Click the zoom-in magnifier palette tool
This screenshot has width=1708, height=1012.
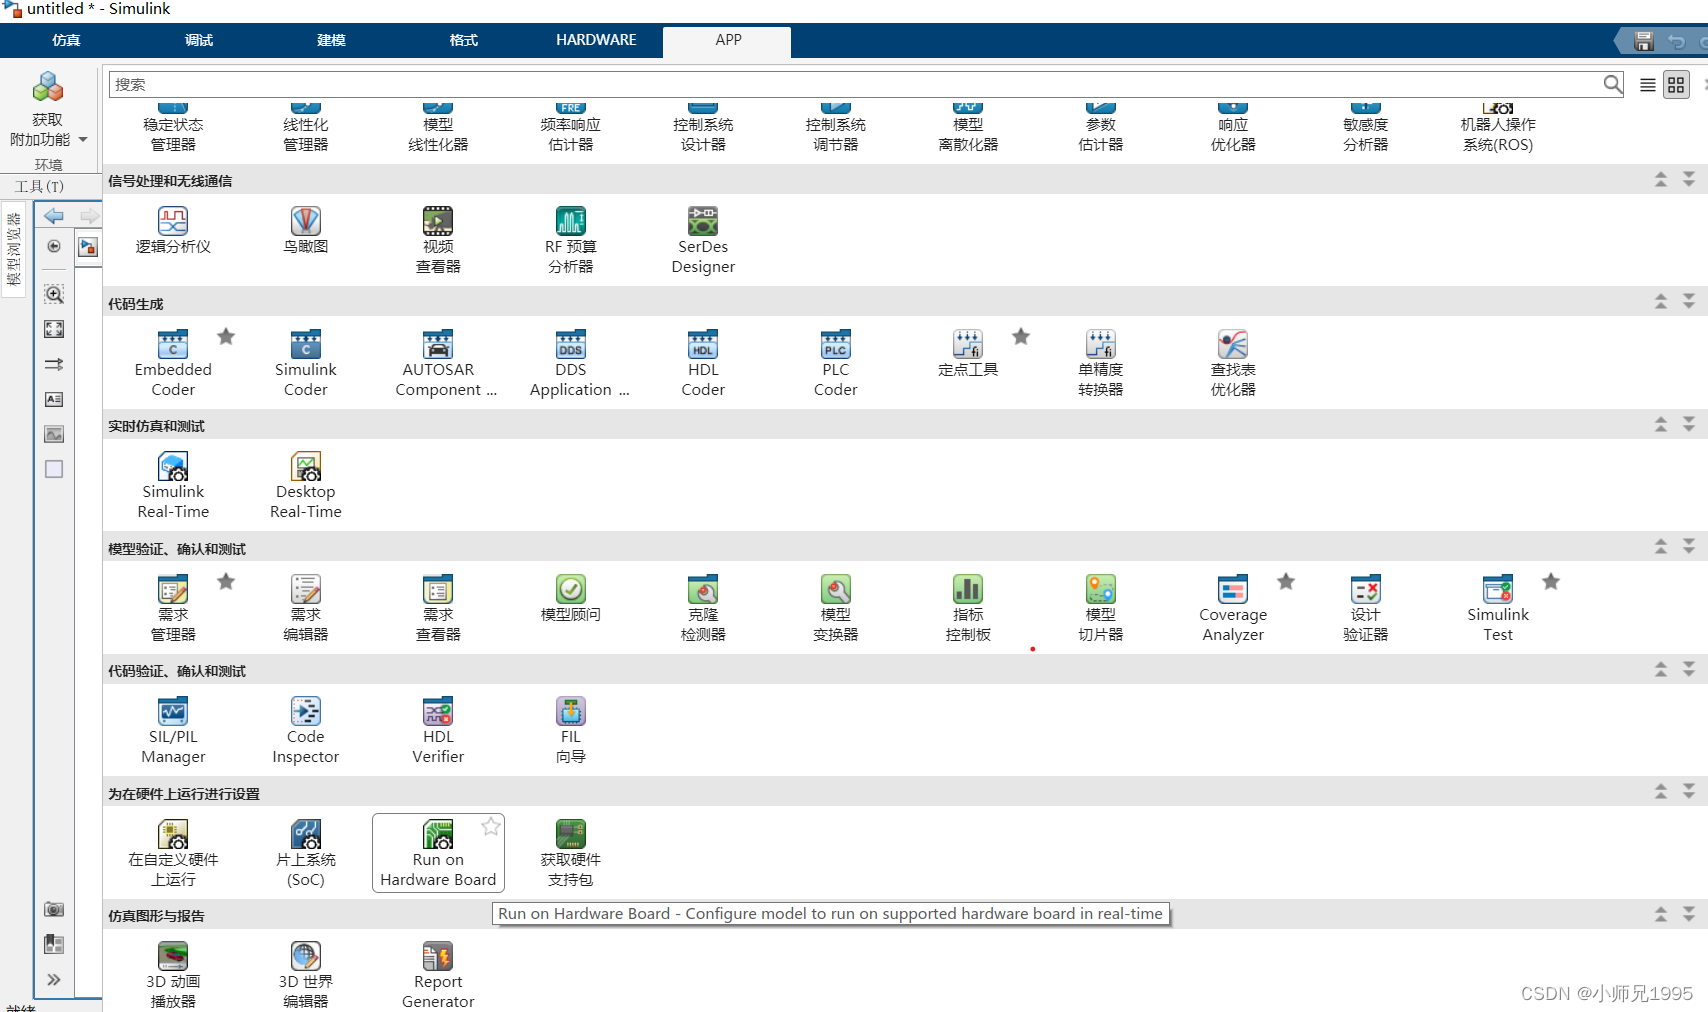pos(54,294)
